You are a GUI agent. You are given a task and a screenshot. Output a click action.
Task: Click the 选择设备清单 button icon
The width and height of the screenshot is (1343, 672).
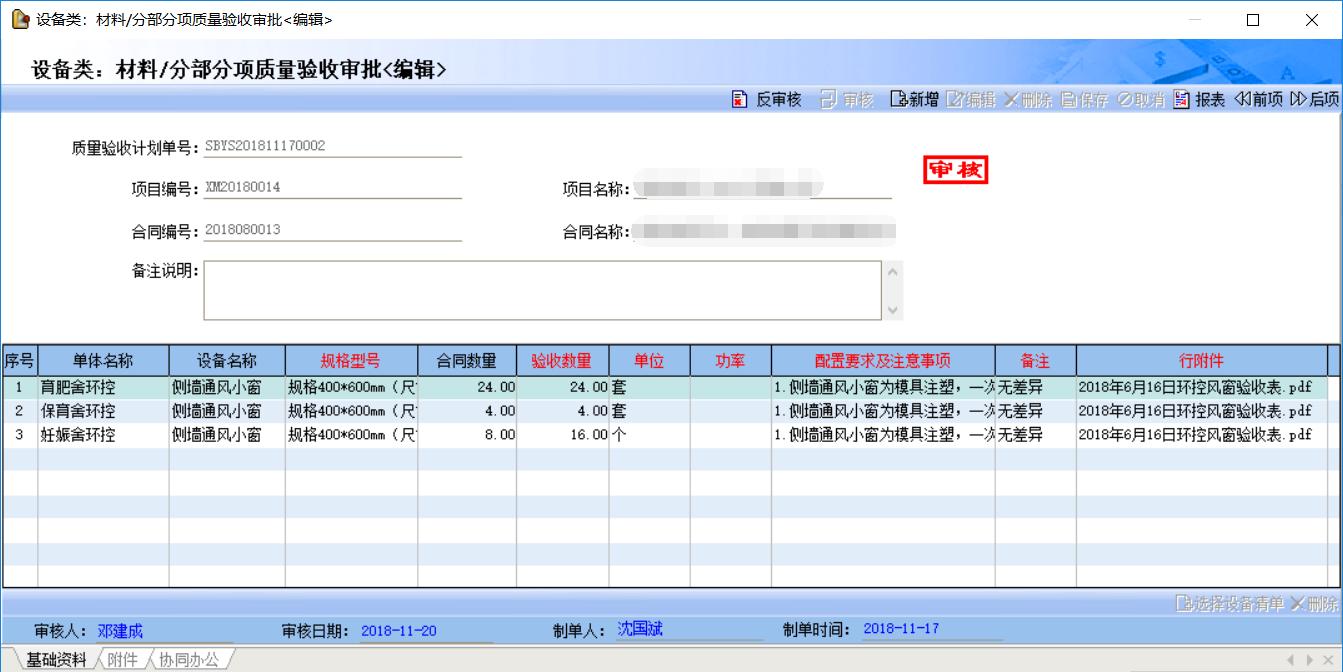coord(1185,604)
